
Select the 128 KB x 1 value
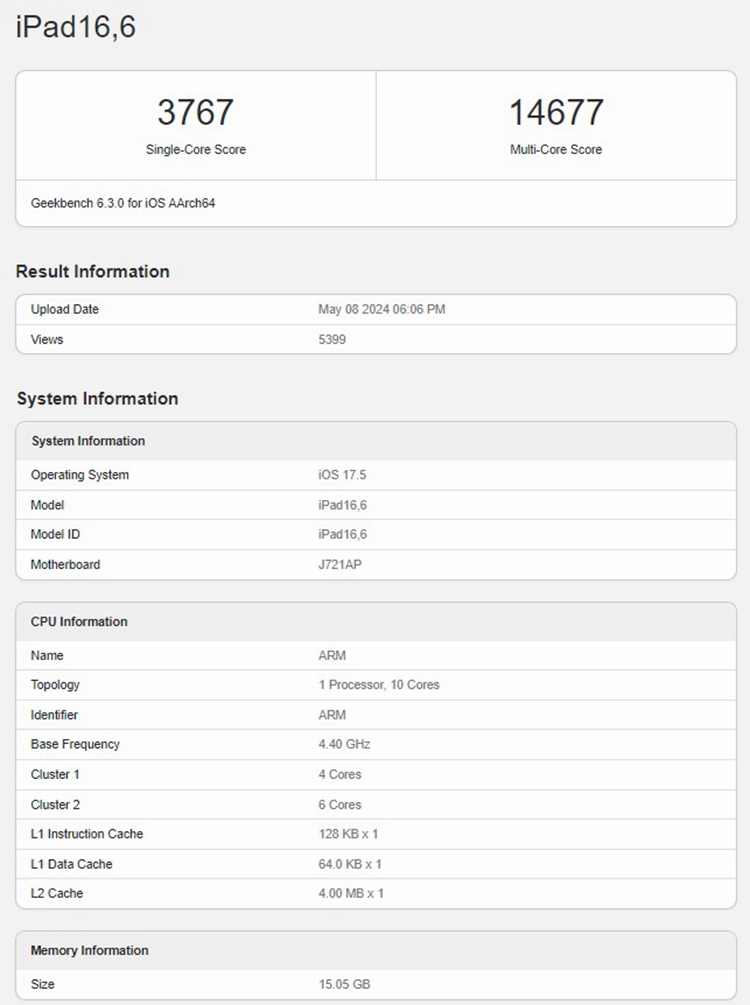(348, 834)
